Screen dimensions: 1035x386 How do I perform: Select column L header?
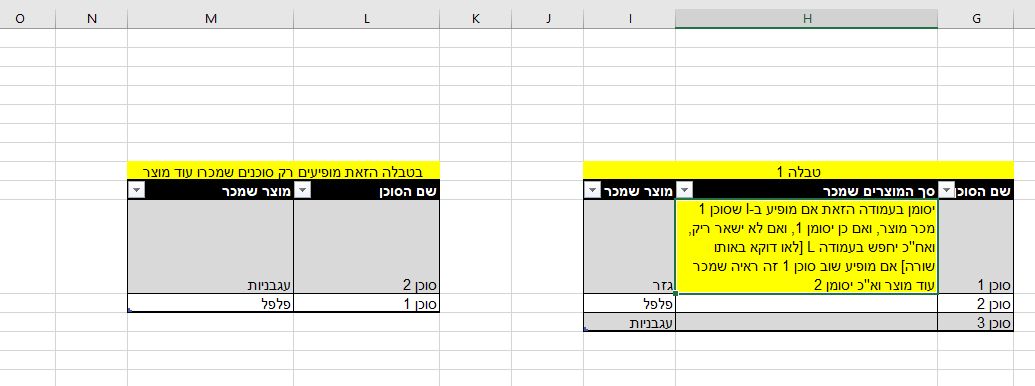[366, 19]
